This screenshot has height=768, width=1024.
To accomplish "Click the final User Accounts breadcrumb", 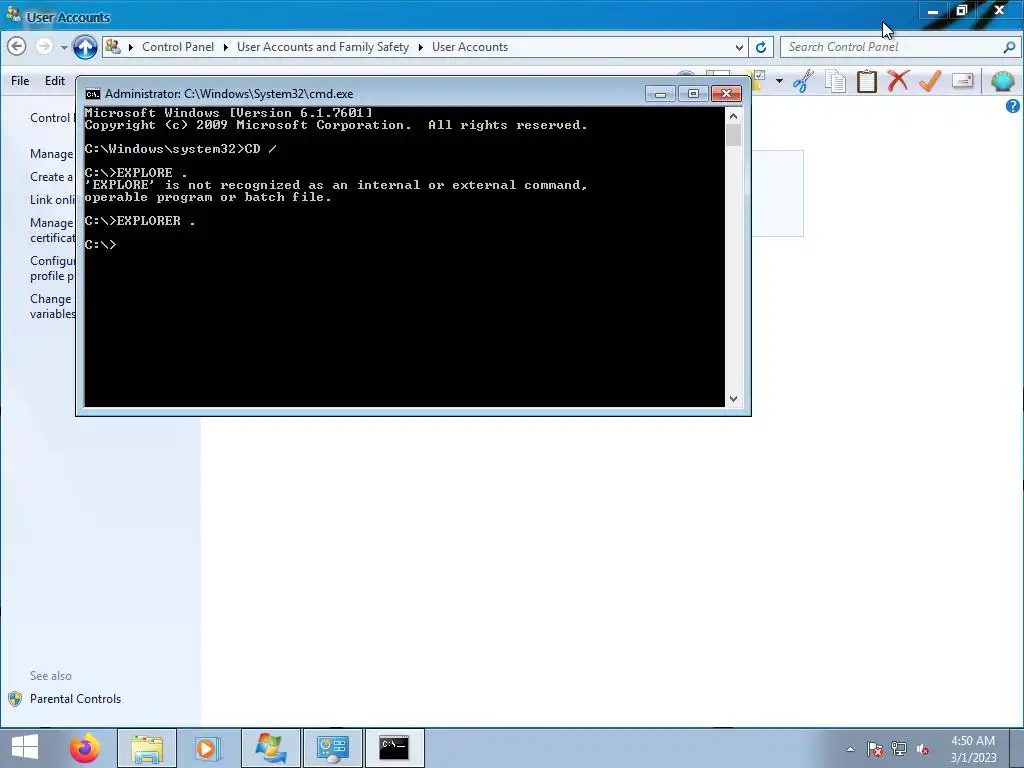I will pos(470,47).
